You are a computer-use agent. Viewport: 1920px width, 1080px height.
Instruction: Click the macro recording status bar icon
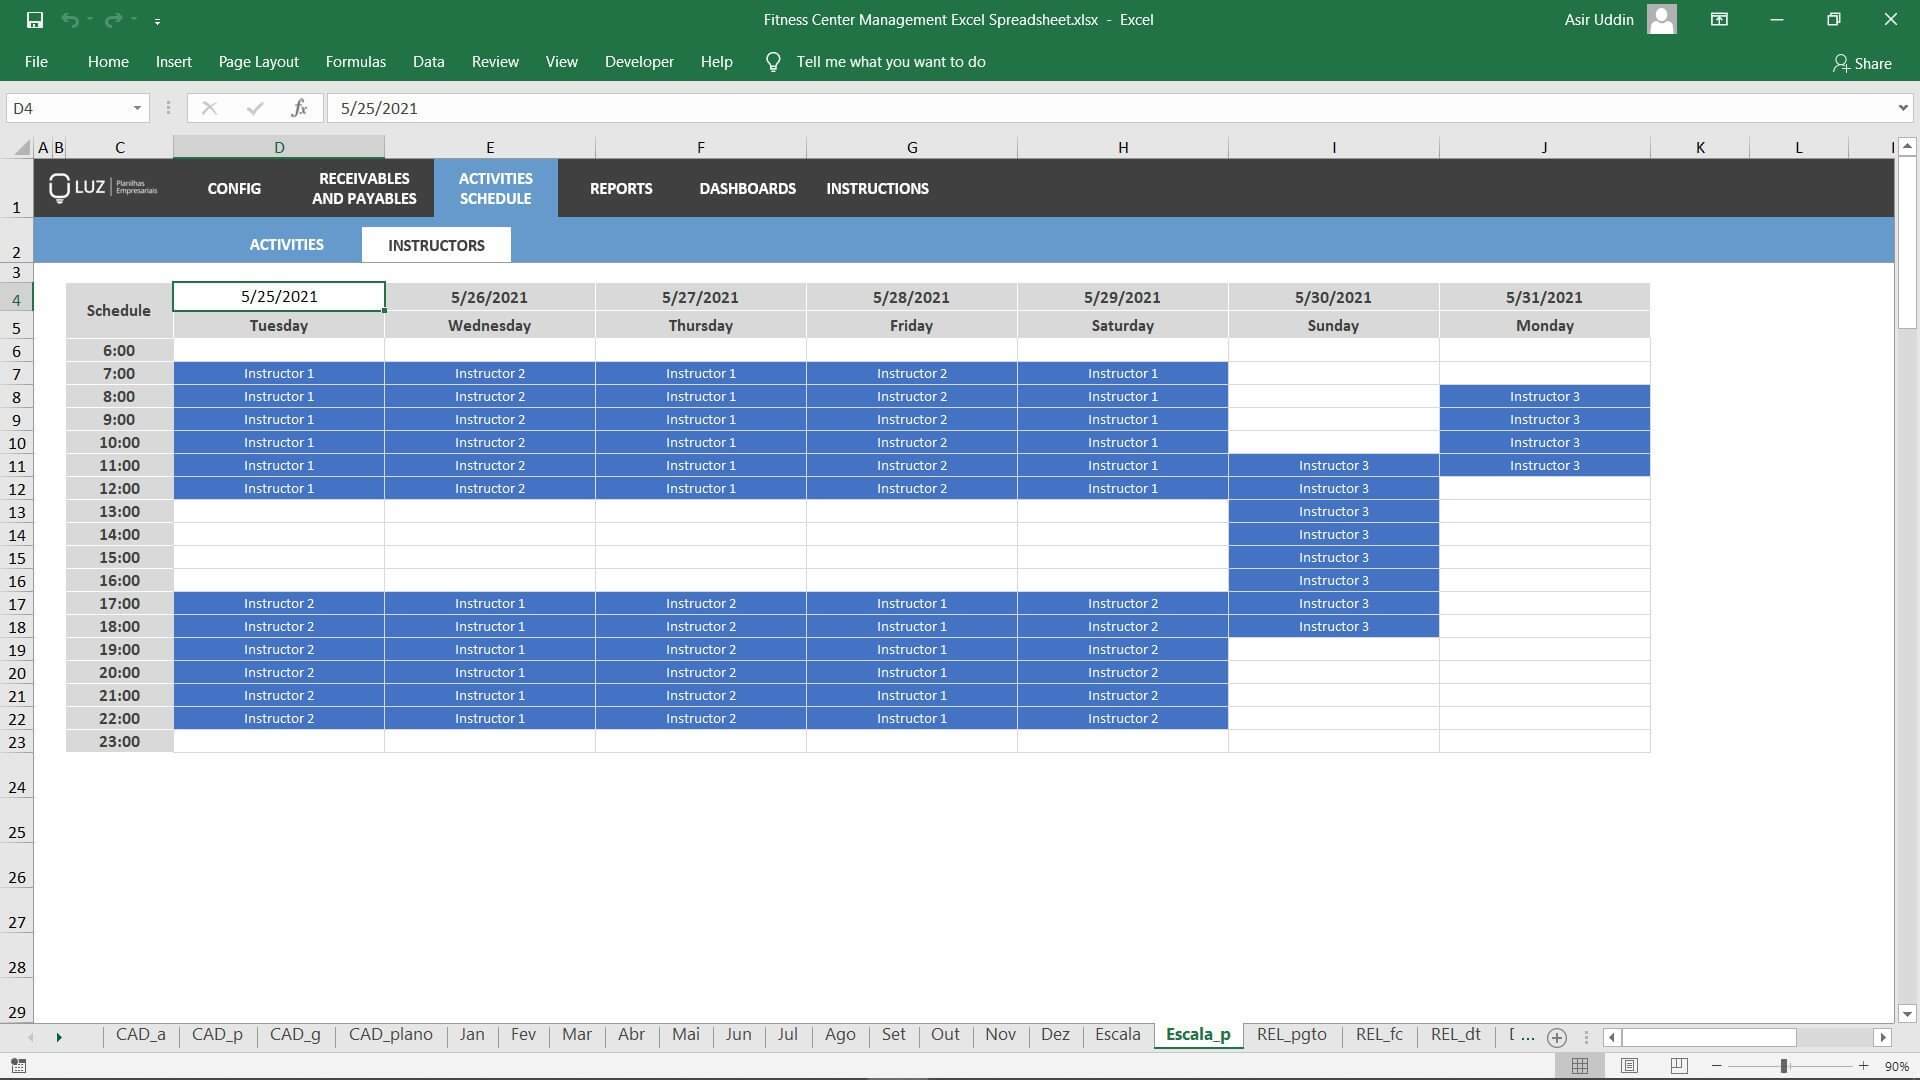(18, 1066)
